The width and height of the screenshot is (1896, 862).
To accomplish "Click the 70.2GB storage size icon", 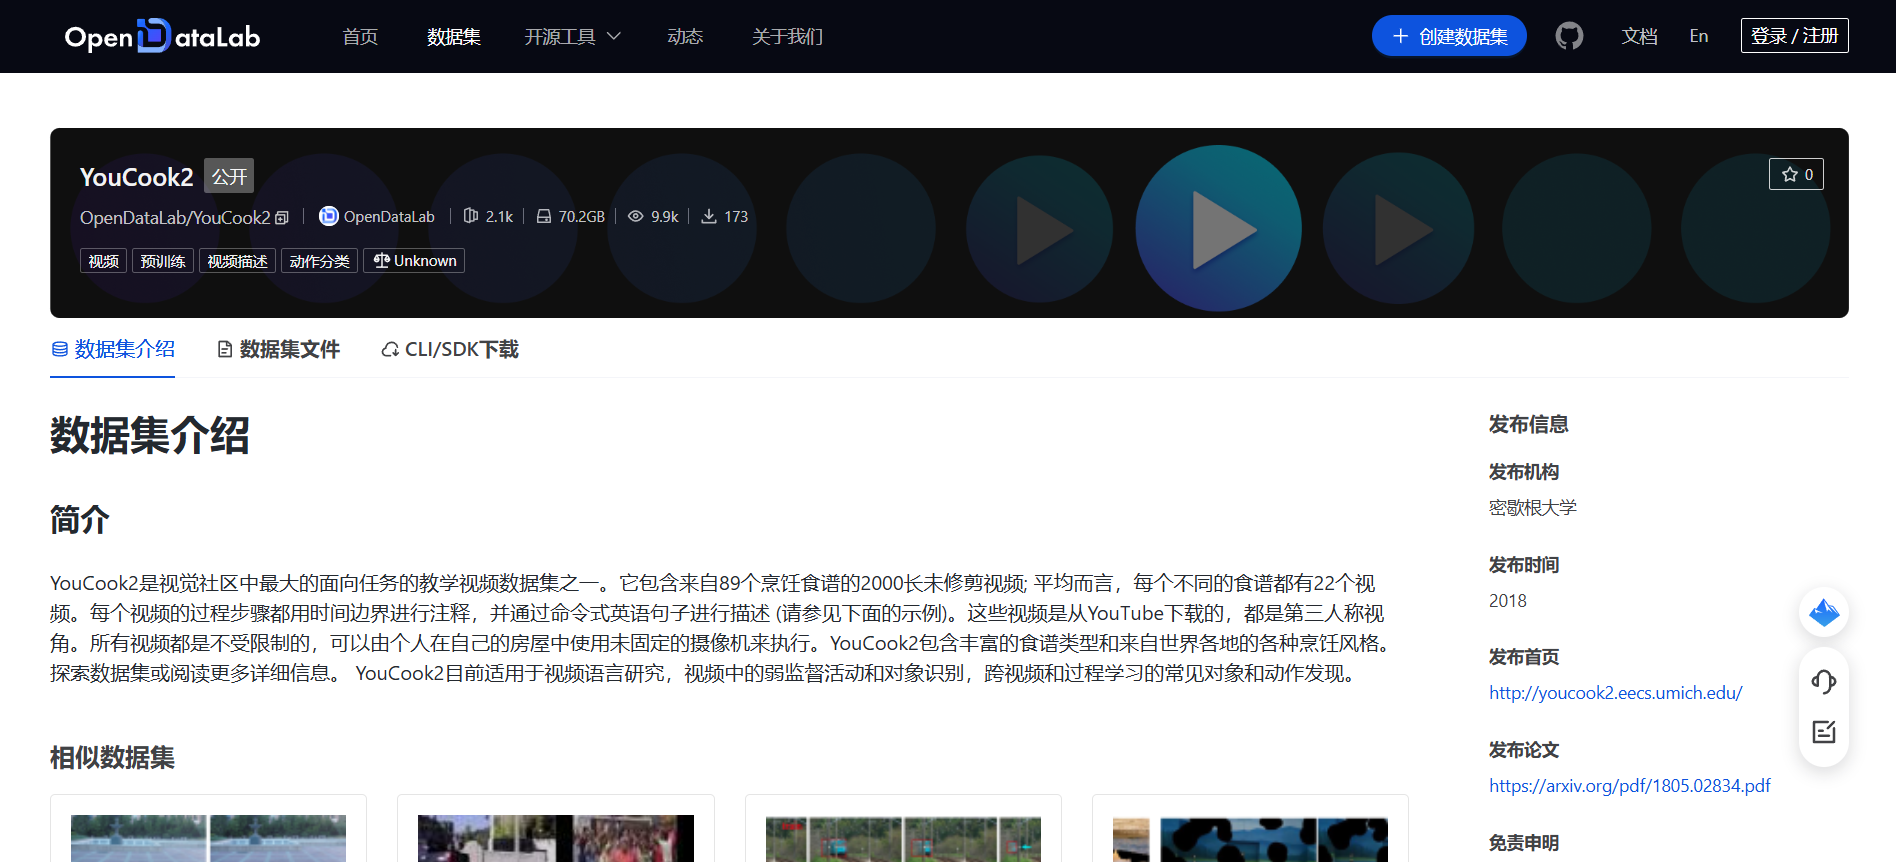I will coord(543,216).
